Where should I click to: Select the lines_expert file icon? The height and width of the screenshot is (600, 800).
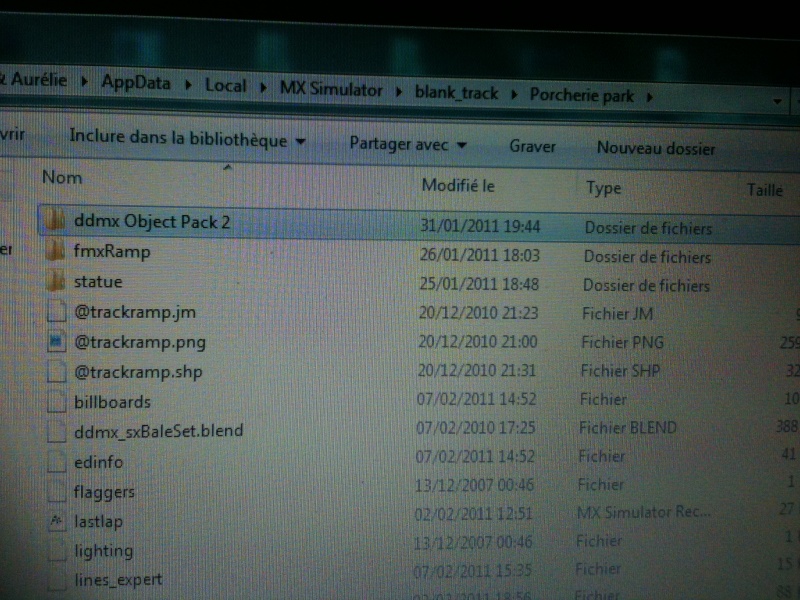[x=57, y=580]
